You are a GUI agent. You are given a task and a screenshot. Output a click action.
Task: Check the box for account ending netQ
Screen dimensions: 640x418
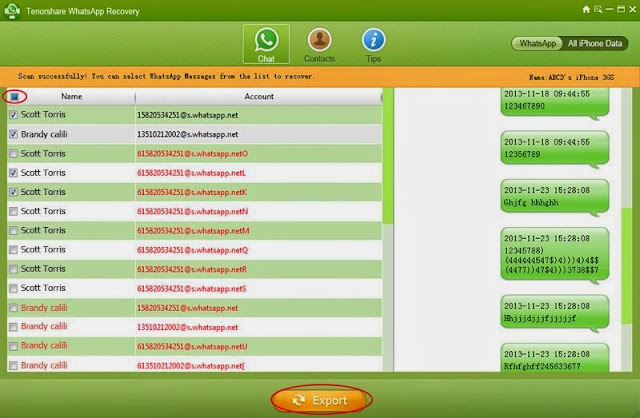coord(13,249)
